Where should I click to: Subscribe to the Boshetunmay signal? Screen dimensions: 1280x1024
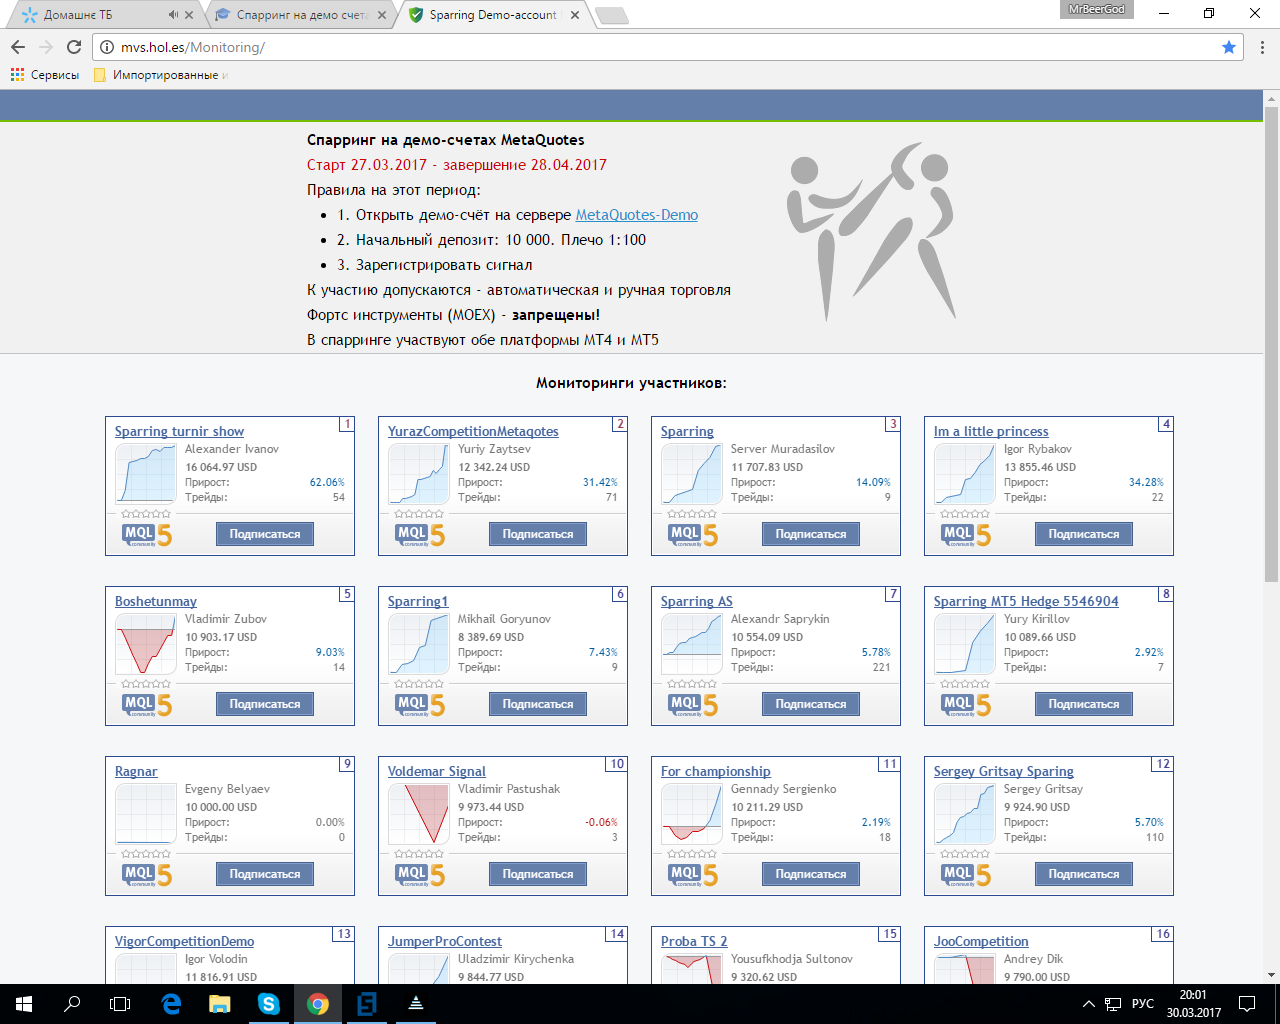(265, 704)
